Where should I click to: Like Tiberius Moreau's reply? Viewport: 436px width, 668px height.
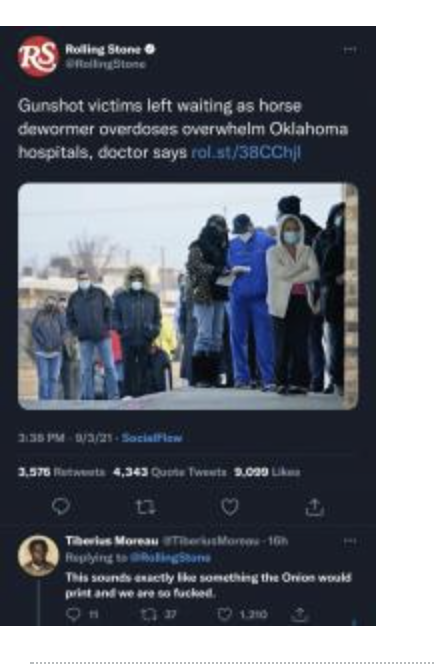[x=224, y=614]
